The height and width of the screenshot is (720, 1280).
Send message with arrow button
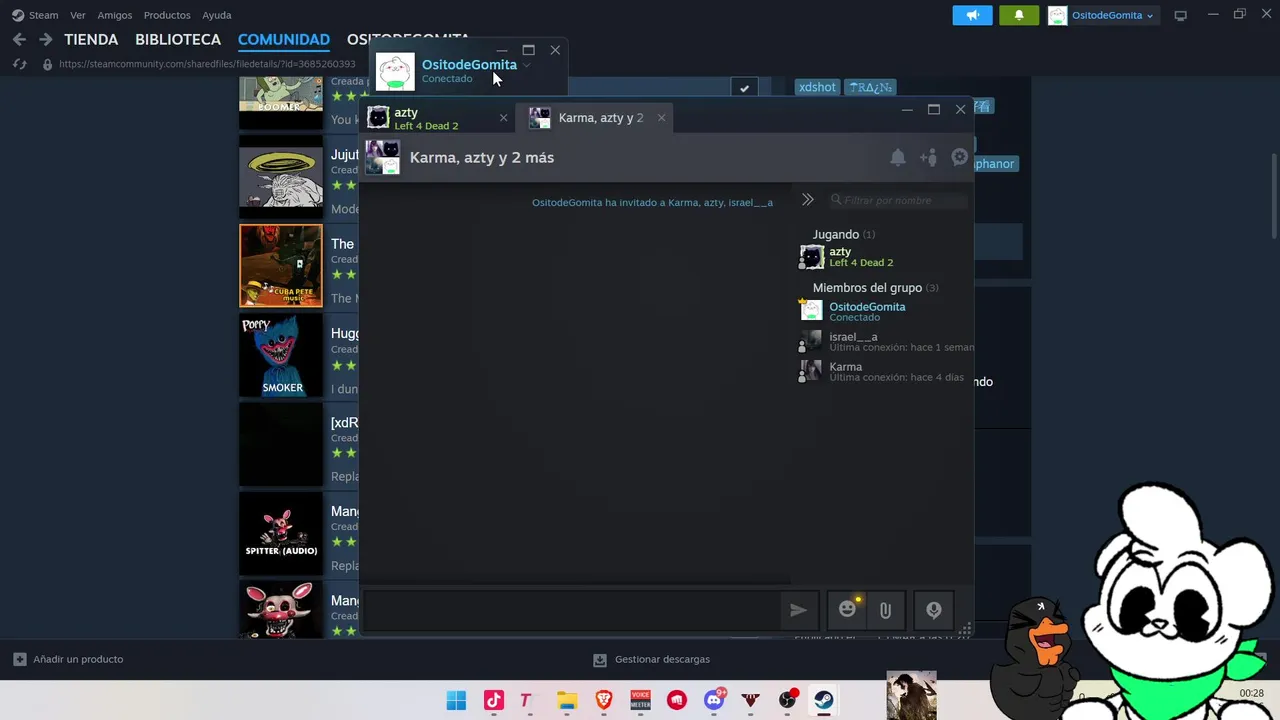pos(798,610)
